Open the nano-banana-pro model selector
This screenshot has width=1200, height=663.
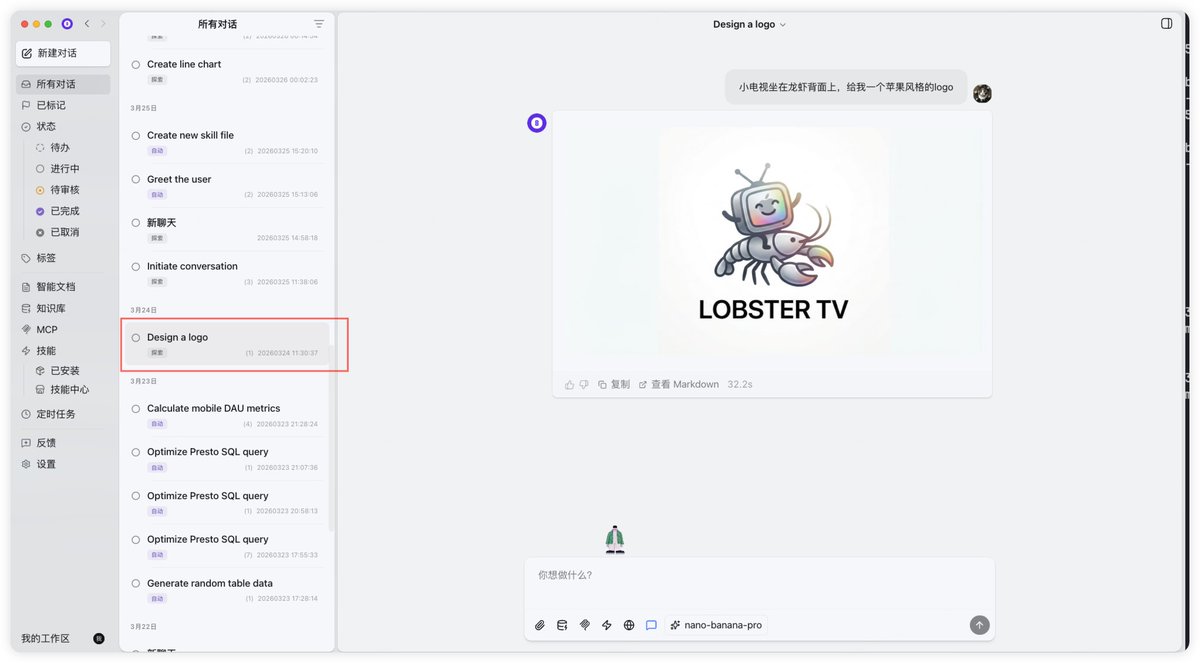click(x=716, y=625)
